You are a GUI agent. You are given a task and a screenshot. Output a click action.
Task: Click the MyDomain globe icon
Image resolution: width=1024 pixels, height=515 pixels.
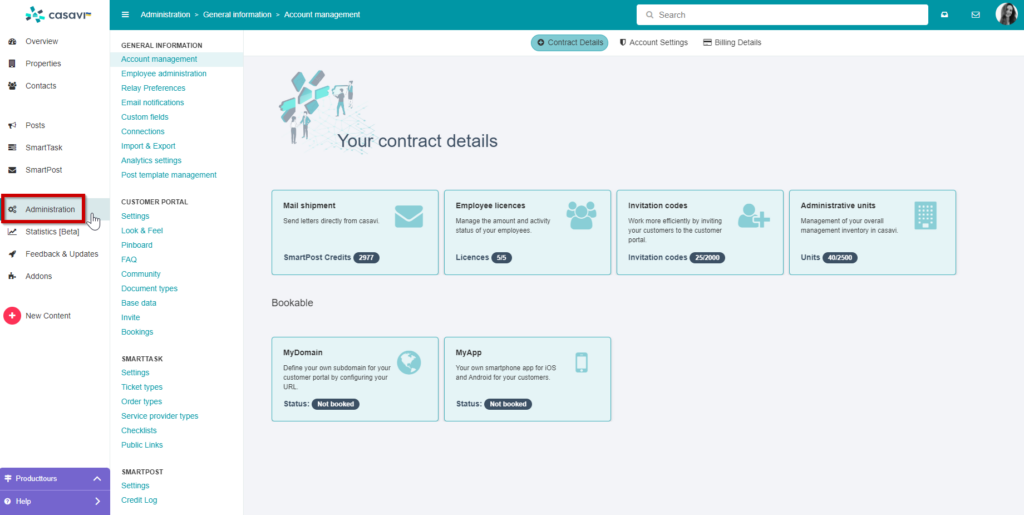(408, 362)
